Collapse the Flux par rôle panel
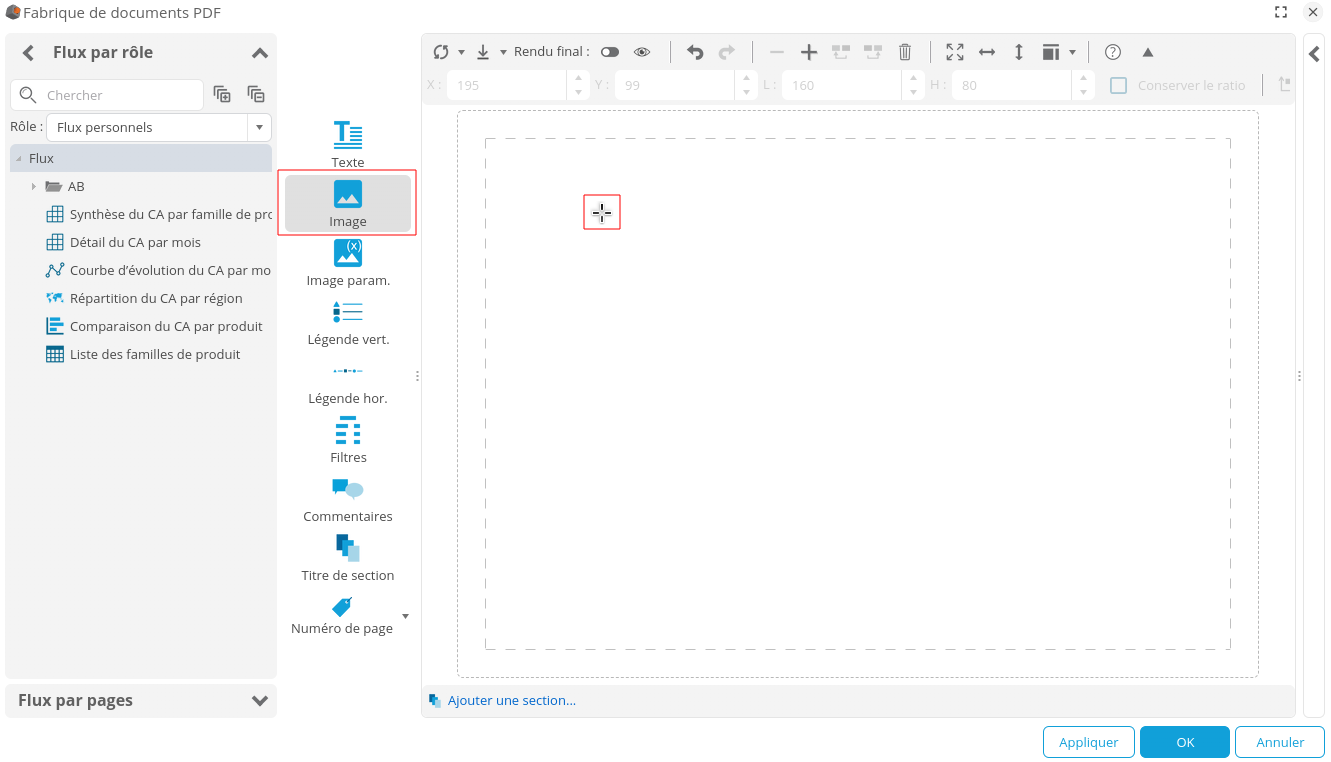Viewport: 1331px width, 762px height. [x=259, y=53]
